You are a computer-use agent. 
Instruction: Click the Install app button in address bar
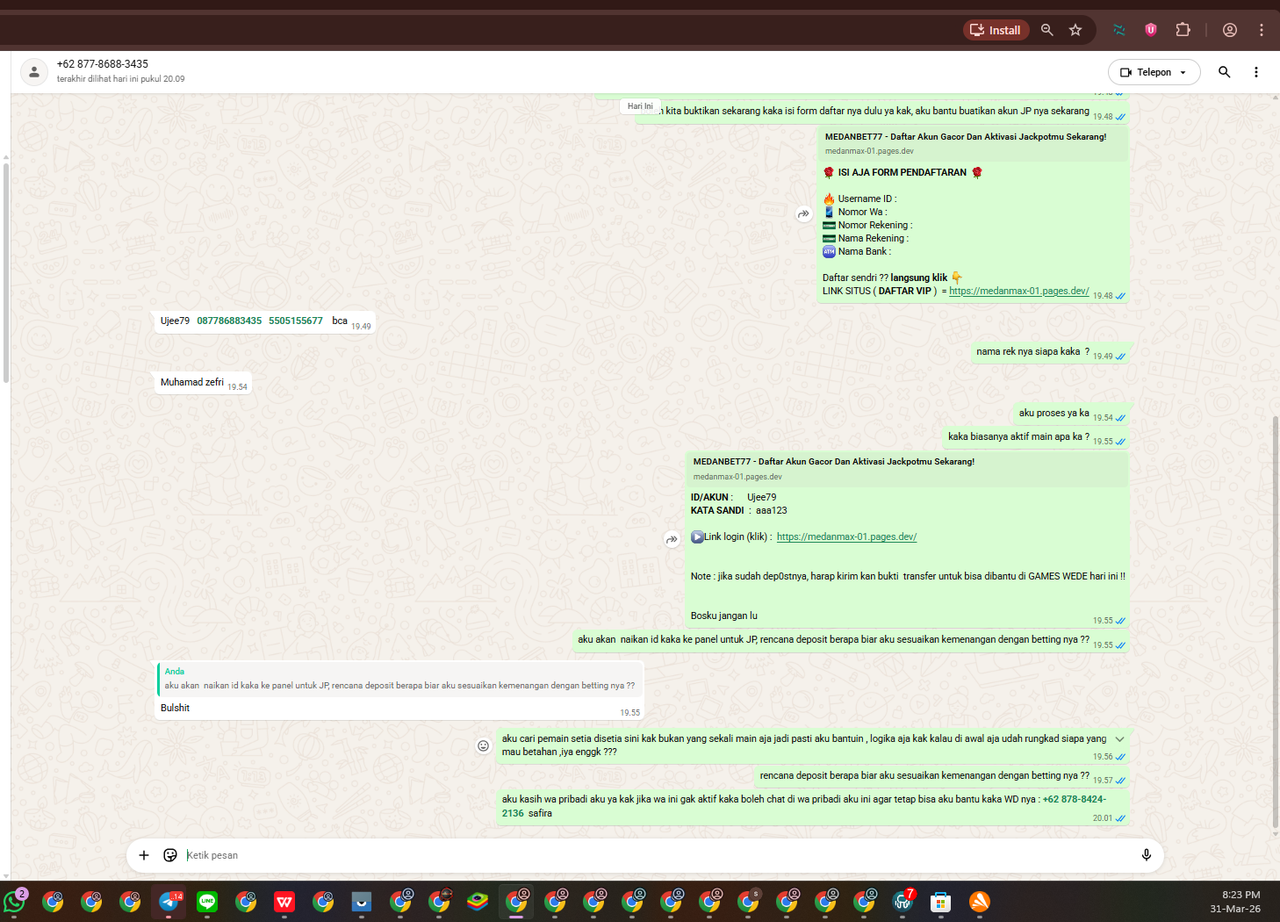[996, 30]
